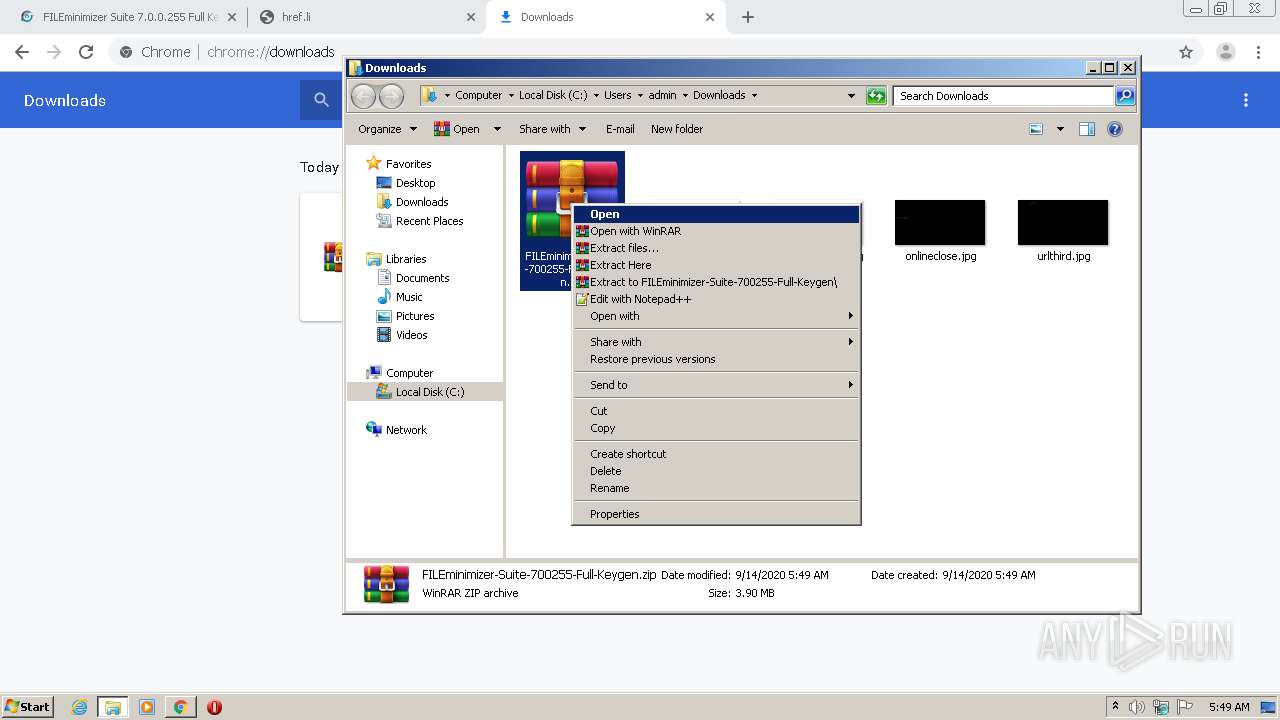
Task: Select Downloads under Favorites
Action: (421, 202)
